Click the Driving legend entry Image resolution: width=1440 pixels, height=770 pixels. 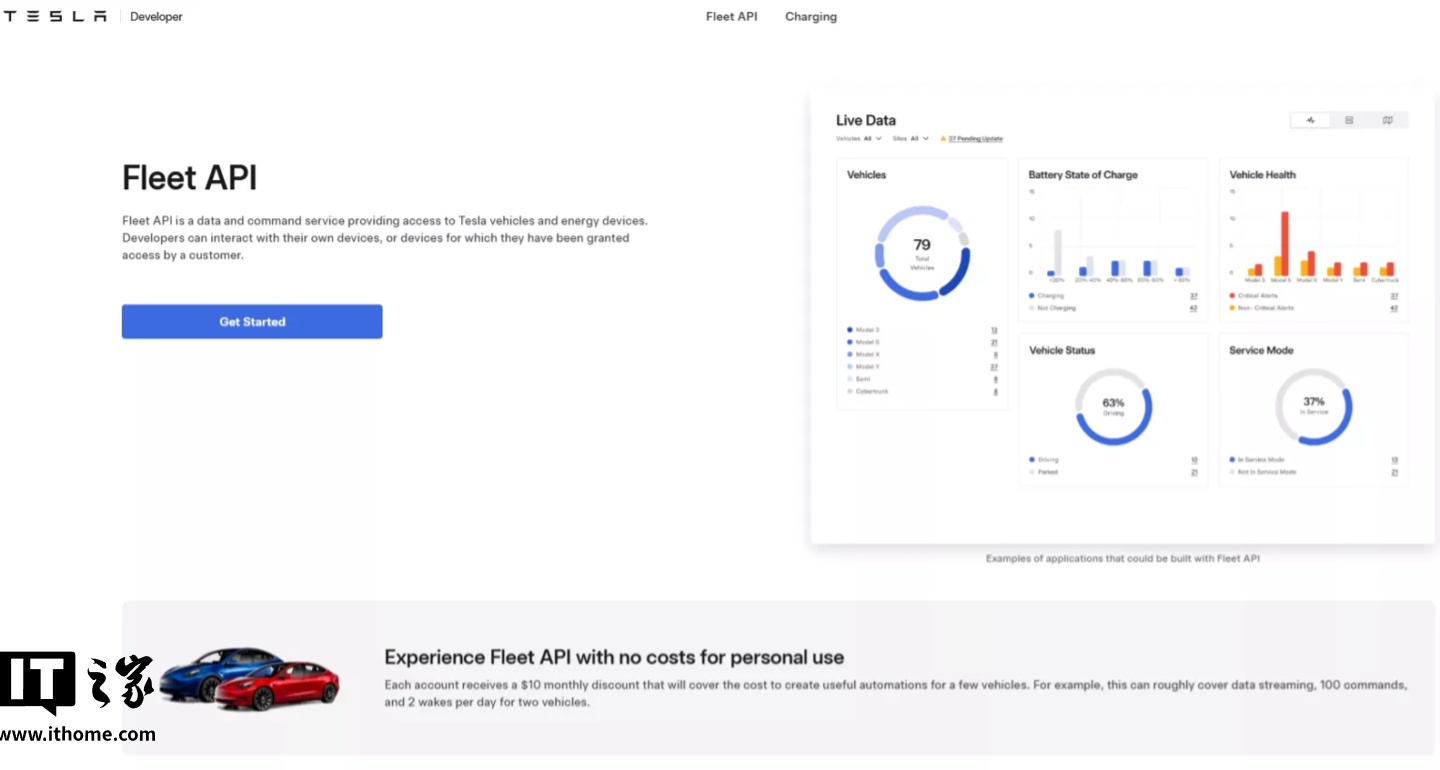click(x=1043, y=460)
